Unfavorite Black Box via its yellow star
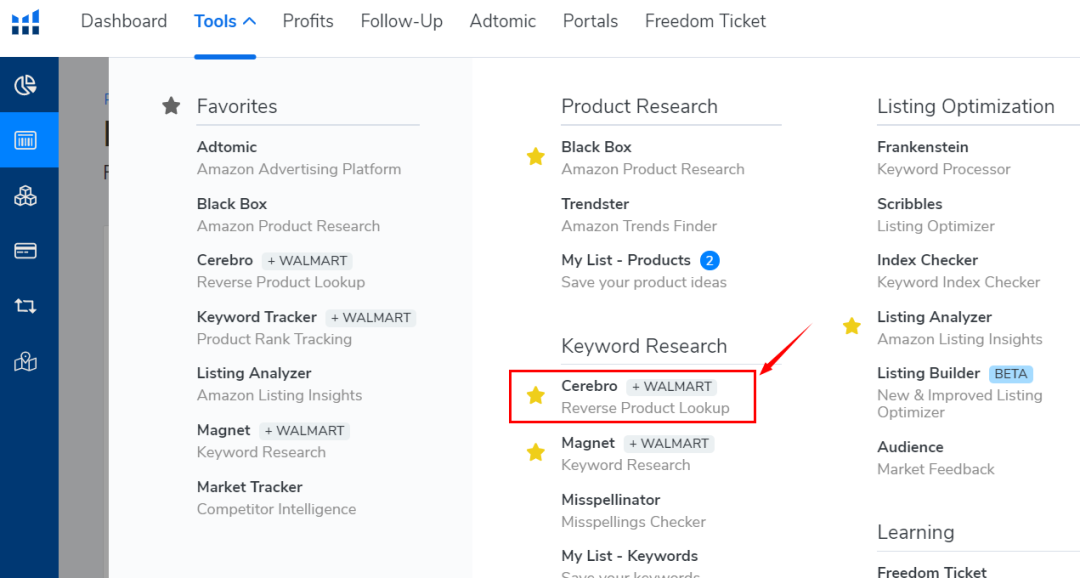The image size is (1080, 578). [535, 157]
